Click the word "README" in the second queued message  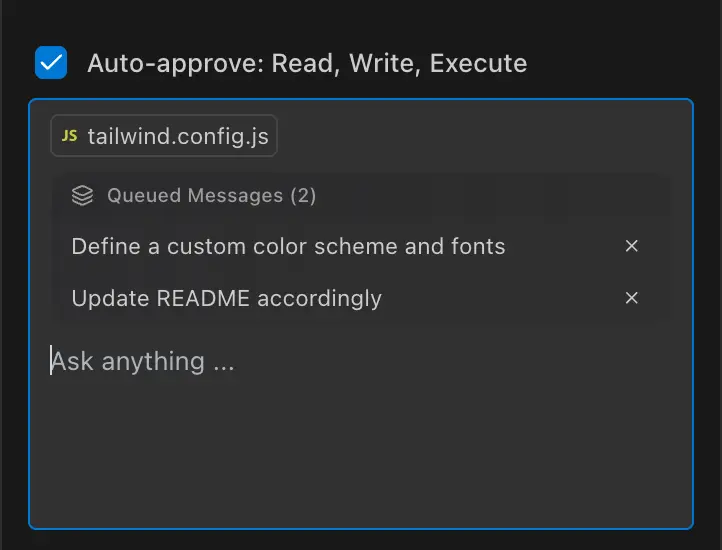tap(199, 298)
